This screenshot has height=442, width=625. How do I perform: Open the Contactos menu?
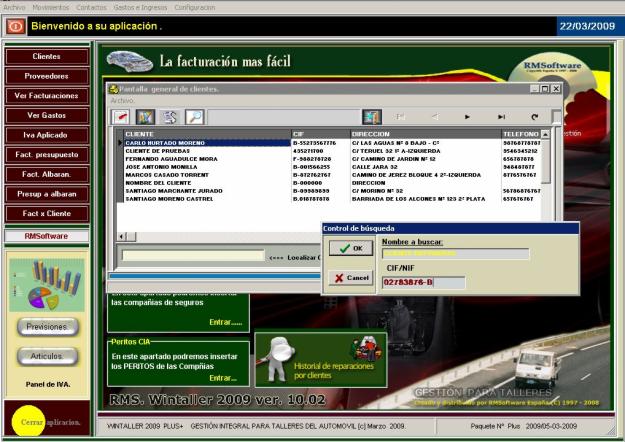91,7
